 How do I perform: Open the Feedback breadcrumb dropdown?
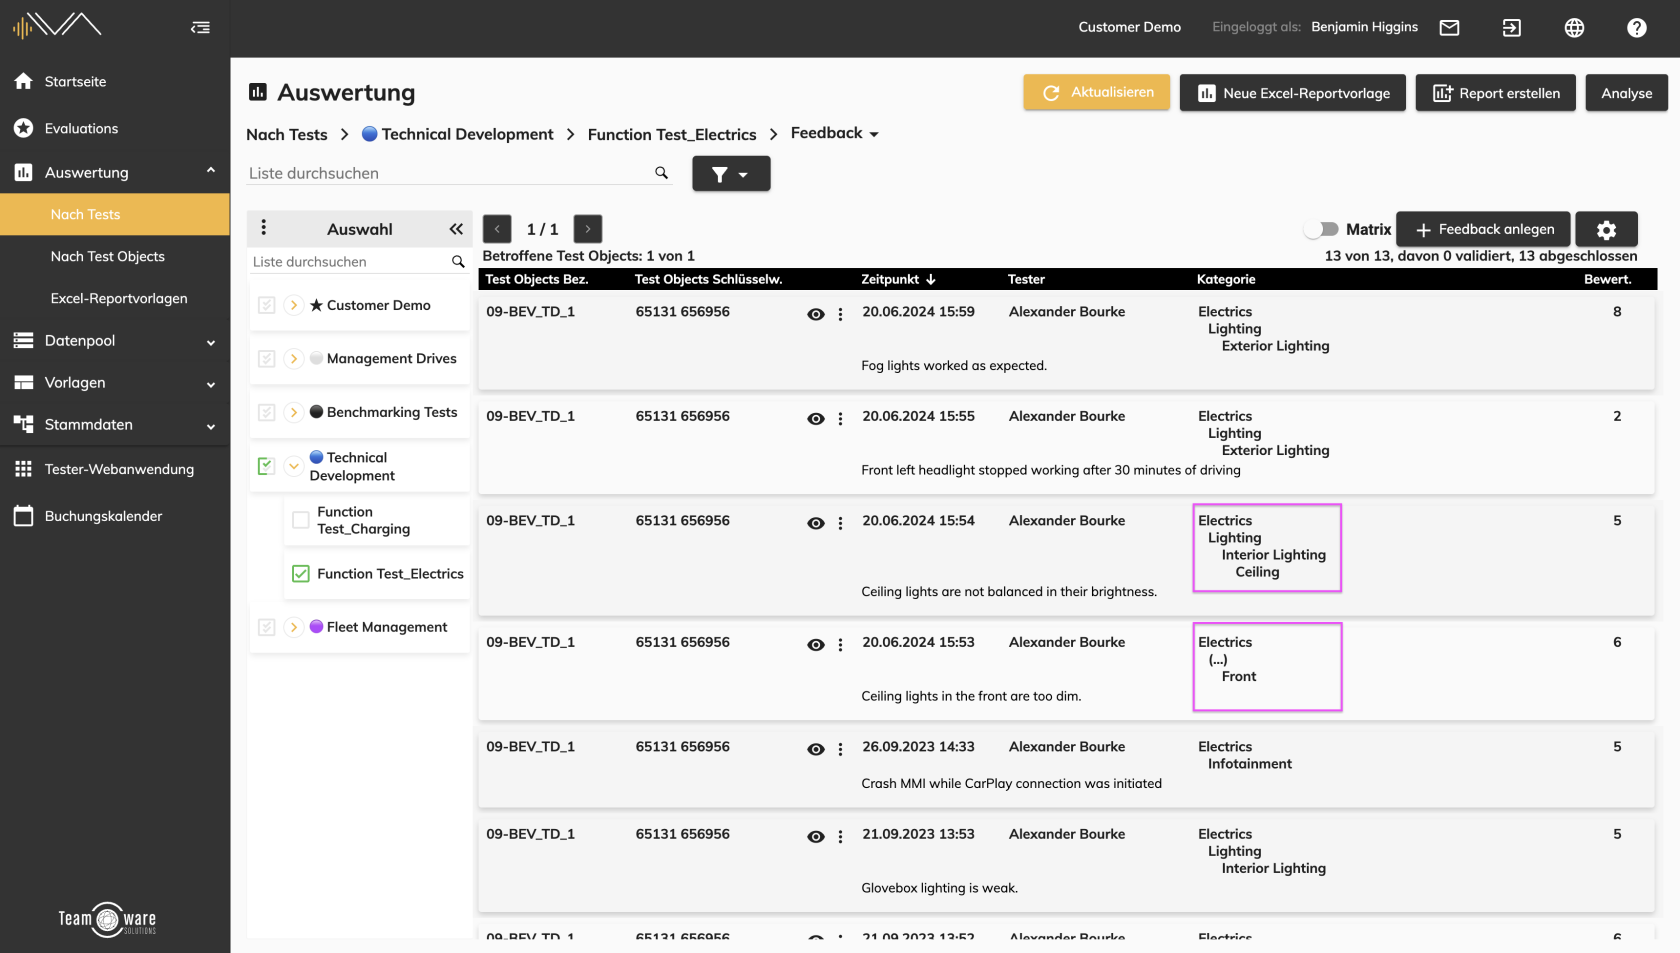point(835,133)
